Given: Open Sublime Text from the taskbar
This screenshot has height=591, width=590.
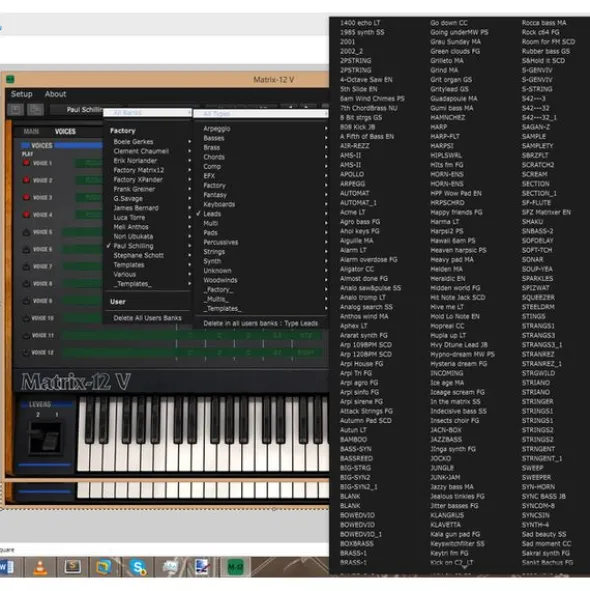Looking at the screenshot, I should click(72, 567).
